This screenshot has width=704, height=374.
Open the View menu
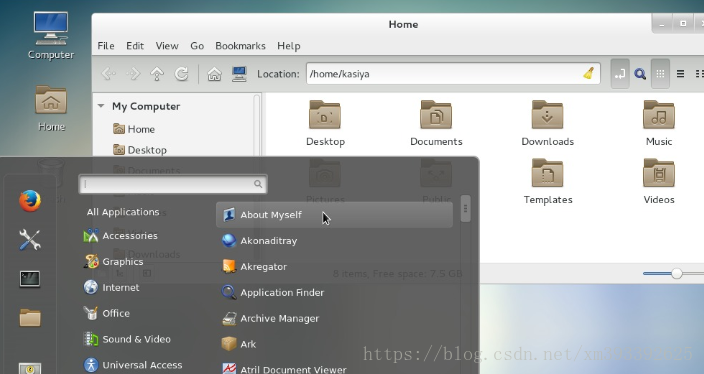click(x=167, y=46)
